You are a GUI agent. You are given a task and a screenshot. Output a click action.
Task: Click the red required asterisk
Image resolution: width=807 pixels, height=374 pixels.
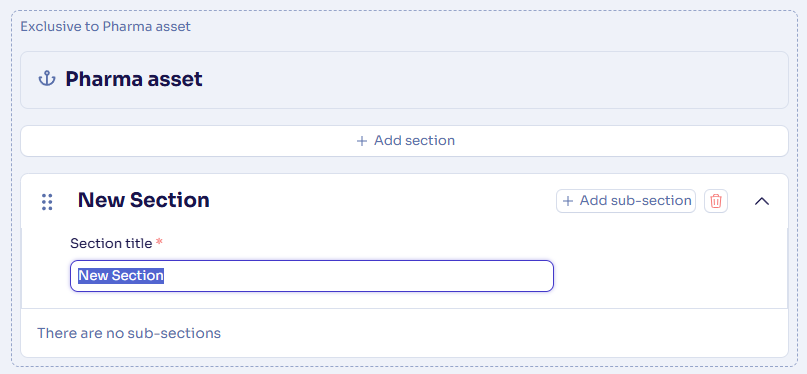click(x=159, y=242)
